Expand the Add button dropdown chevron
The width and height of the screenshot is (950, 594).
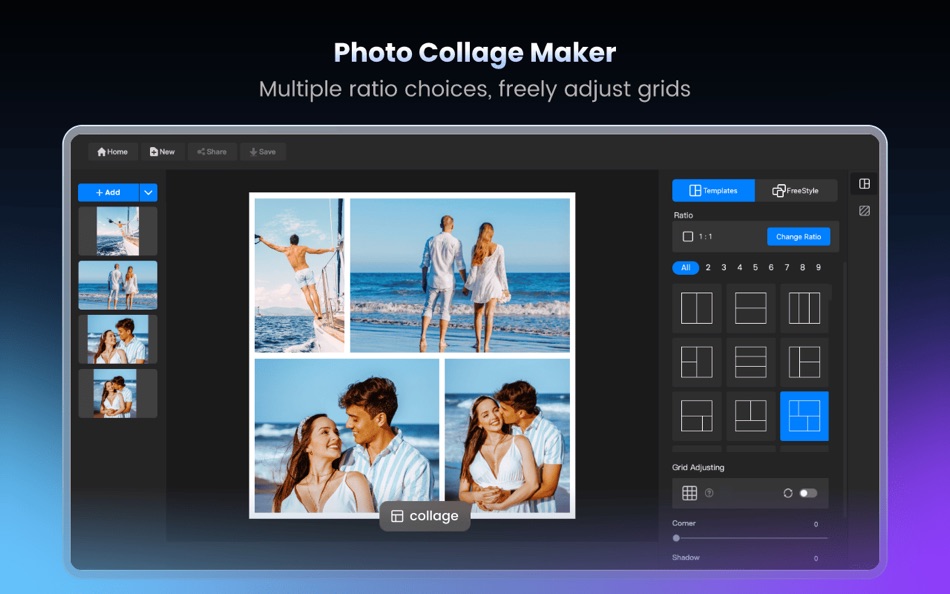point(148,191)
